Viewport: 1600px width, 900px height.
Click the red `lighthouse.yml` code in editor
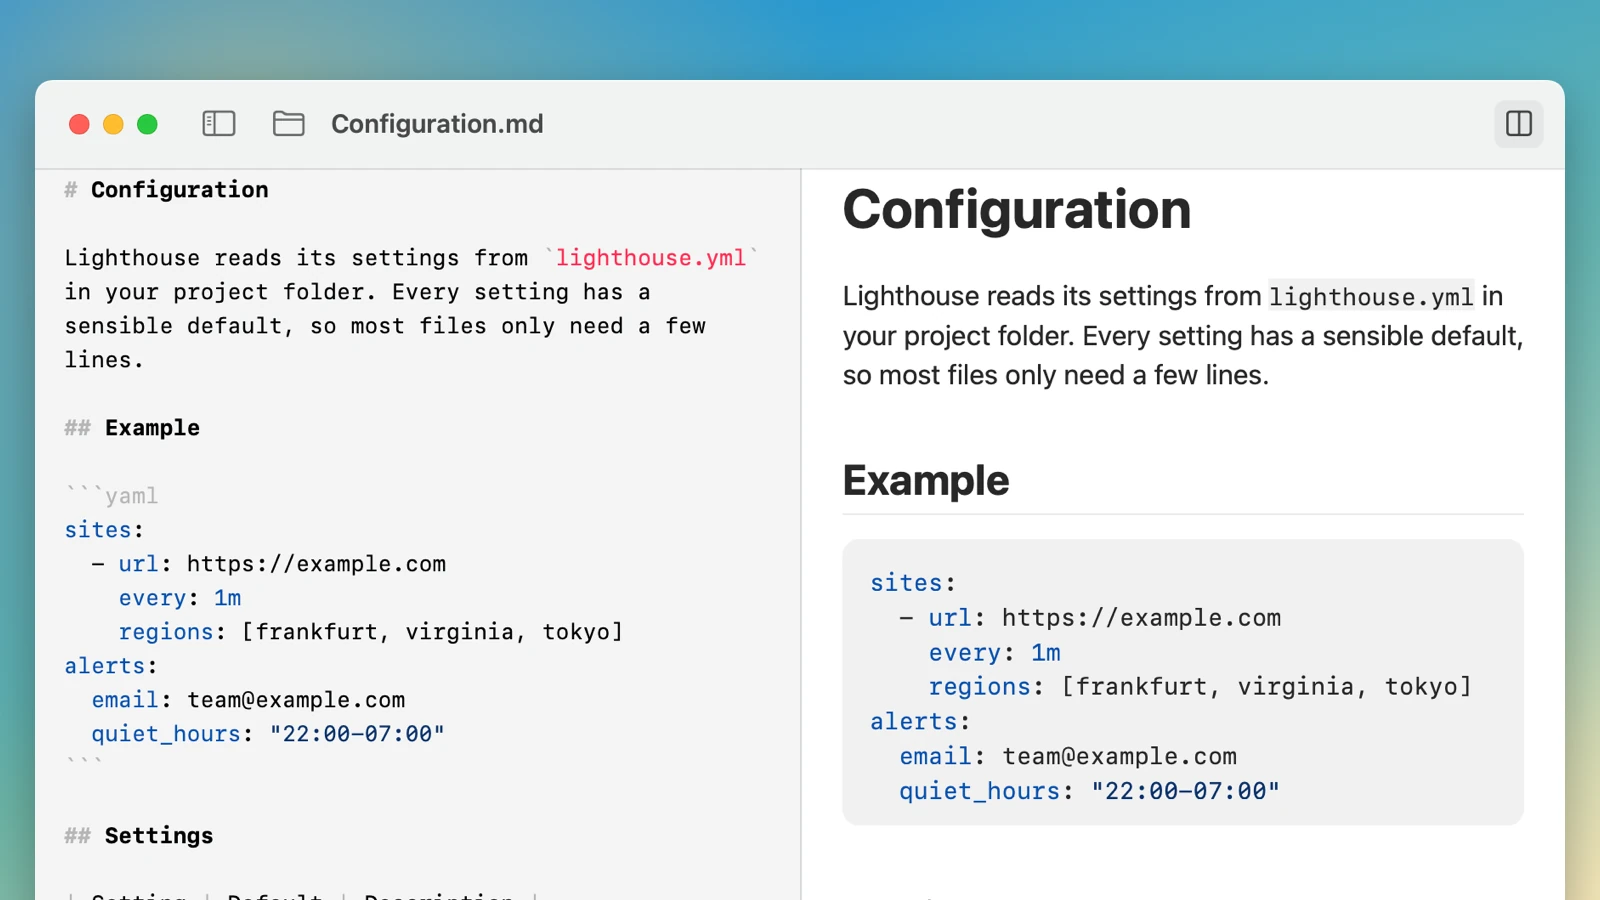(651, 258)
